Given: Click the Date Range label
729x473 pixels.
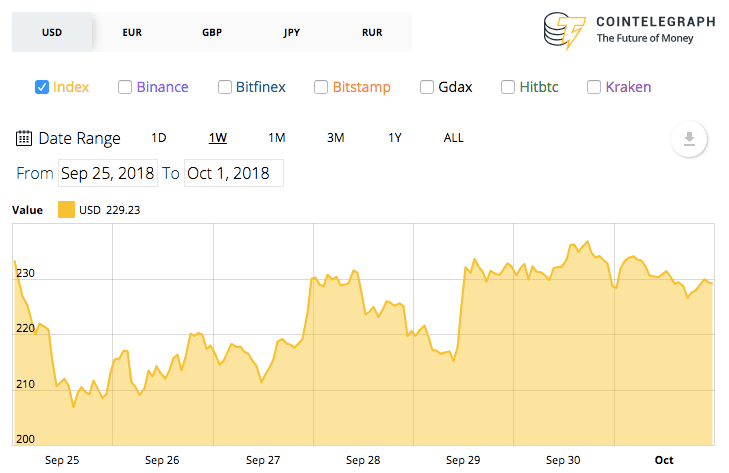Looking at the screenshot, I should click(80, 139).
